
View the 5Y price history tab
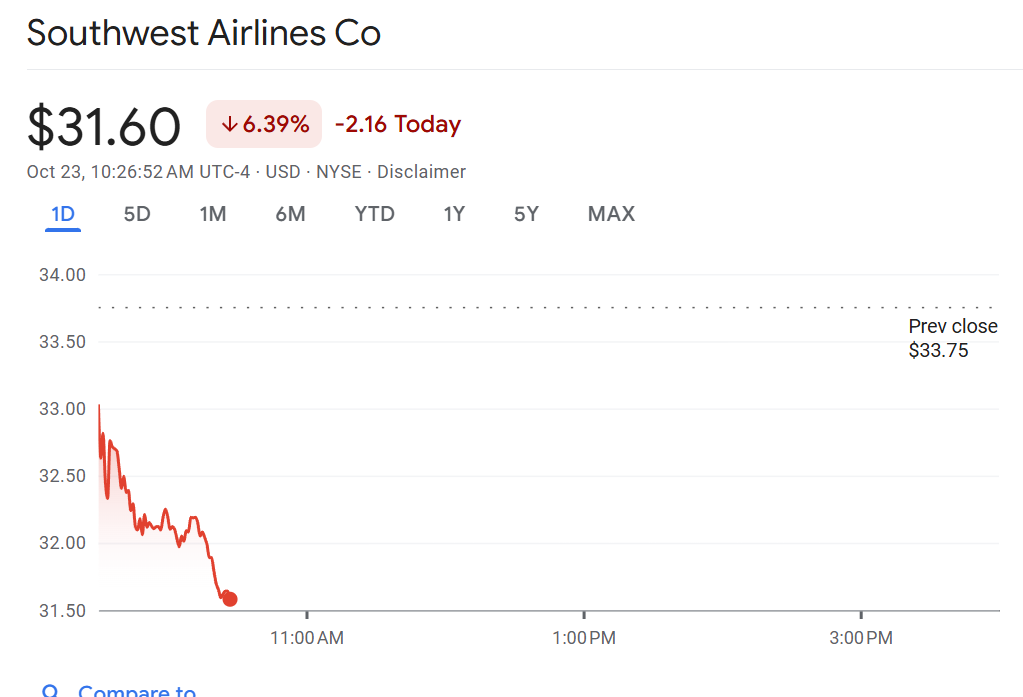526,214
